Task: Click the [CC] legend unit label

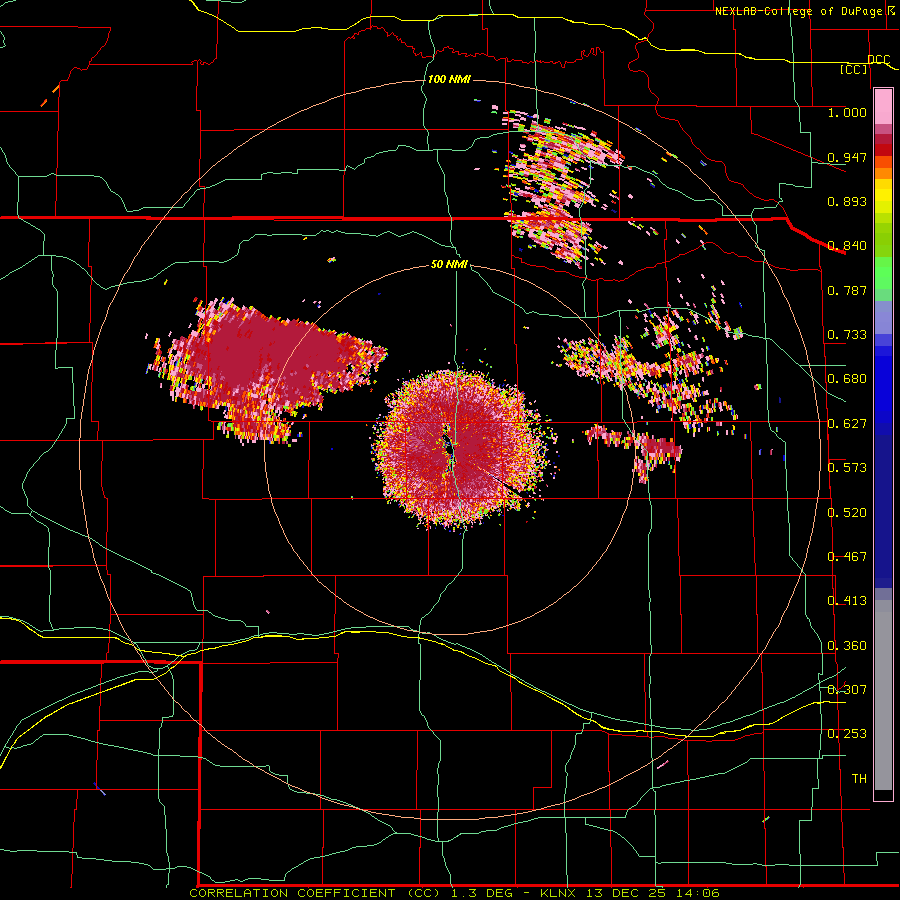Action: pyautogui.click(x=854, y=69)
